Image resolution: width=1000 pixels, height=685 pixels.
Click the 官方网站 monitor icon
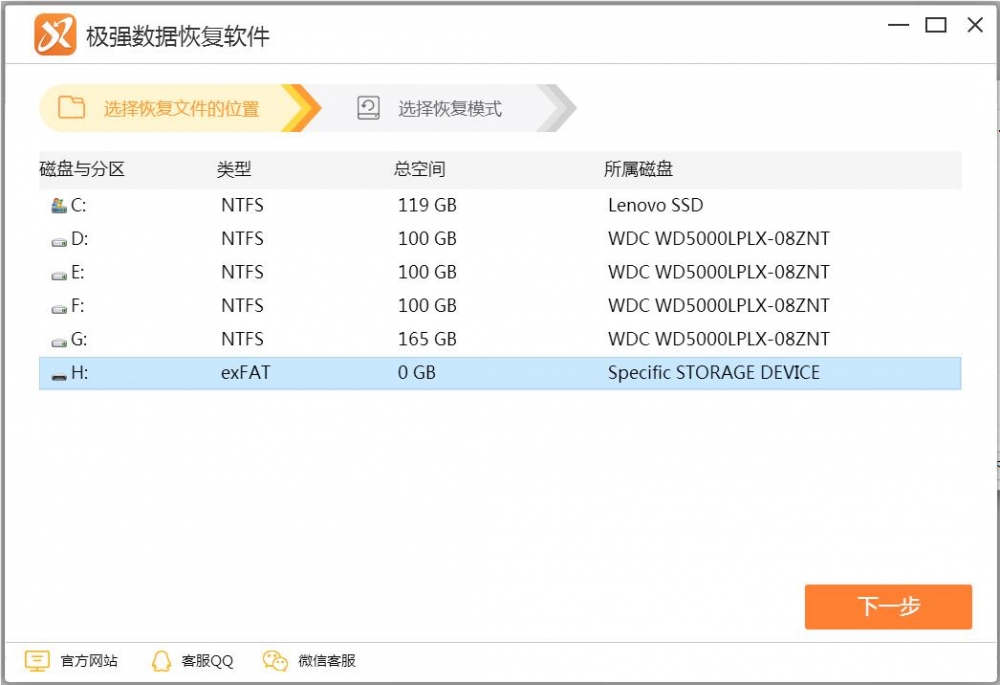click(x=37, y=660)
